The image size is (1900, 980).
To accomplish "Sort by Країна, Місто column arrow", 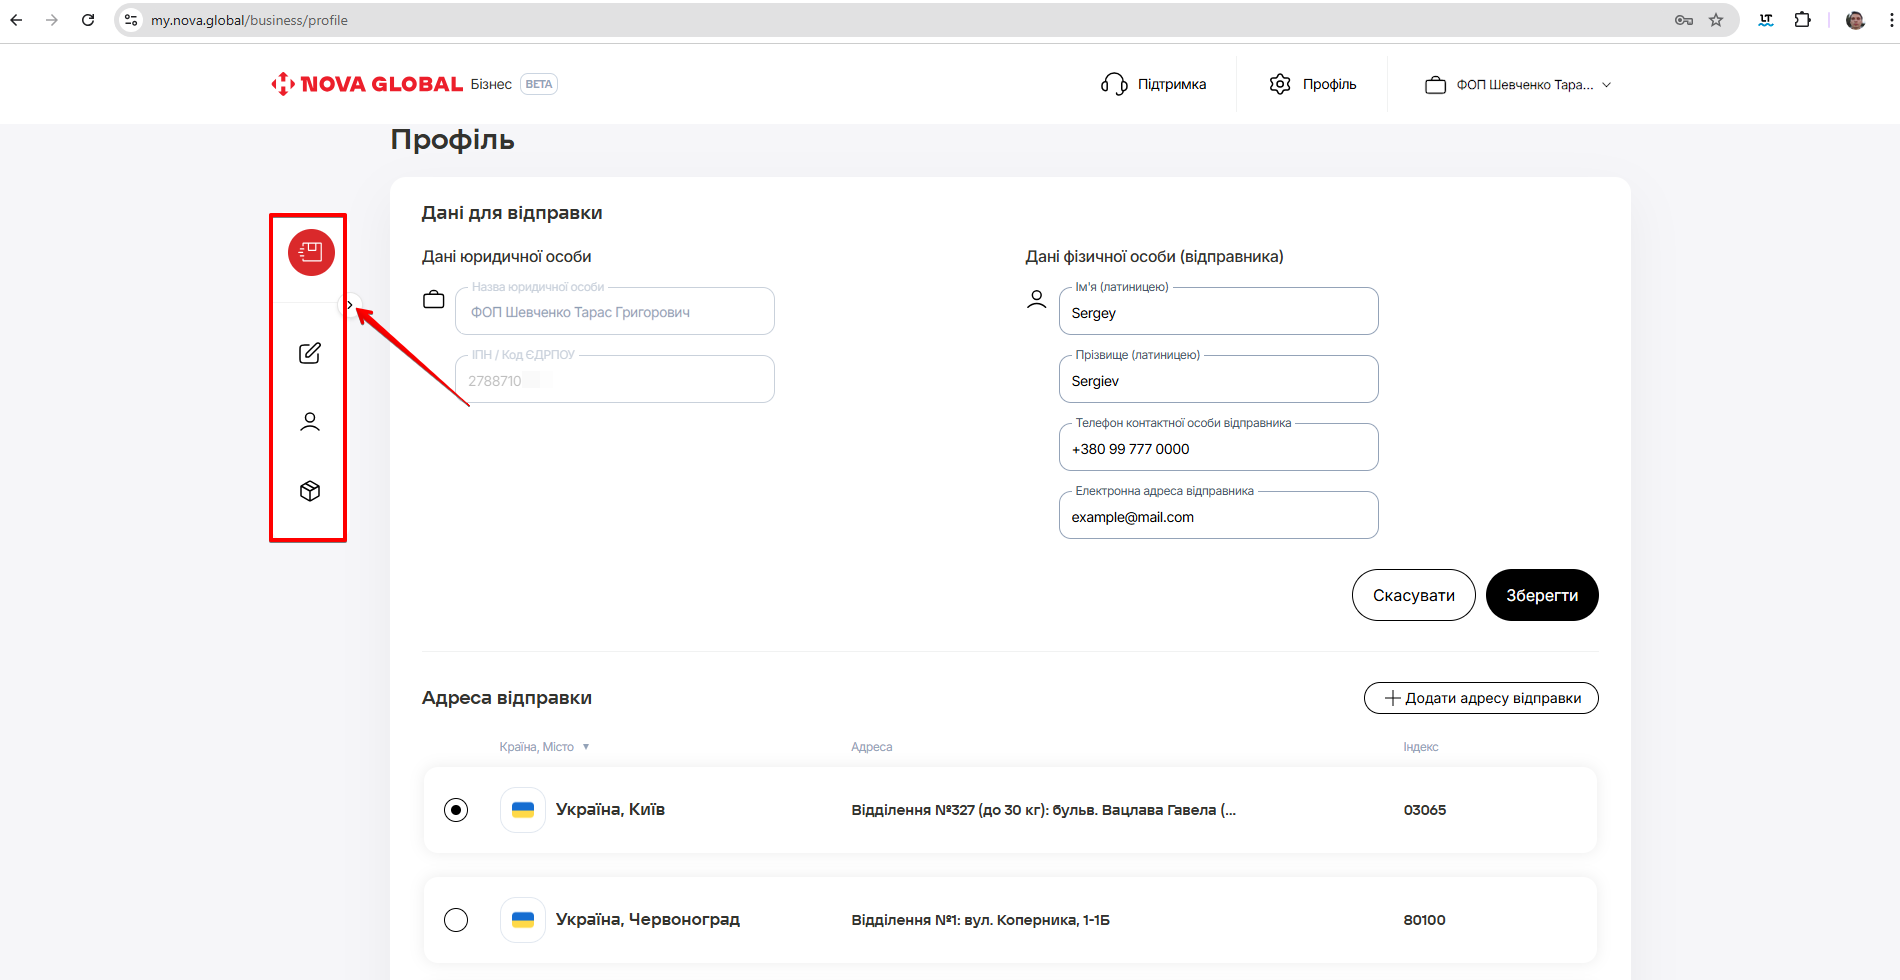I will click(x=586, y=747).
